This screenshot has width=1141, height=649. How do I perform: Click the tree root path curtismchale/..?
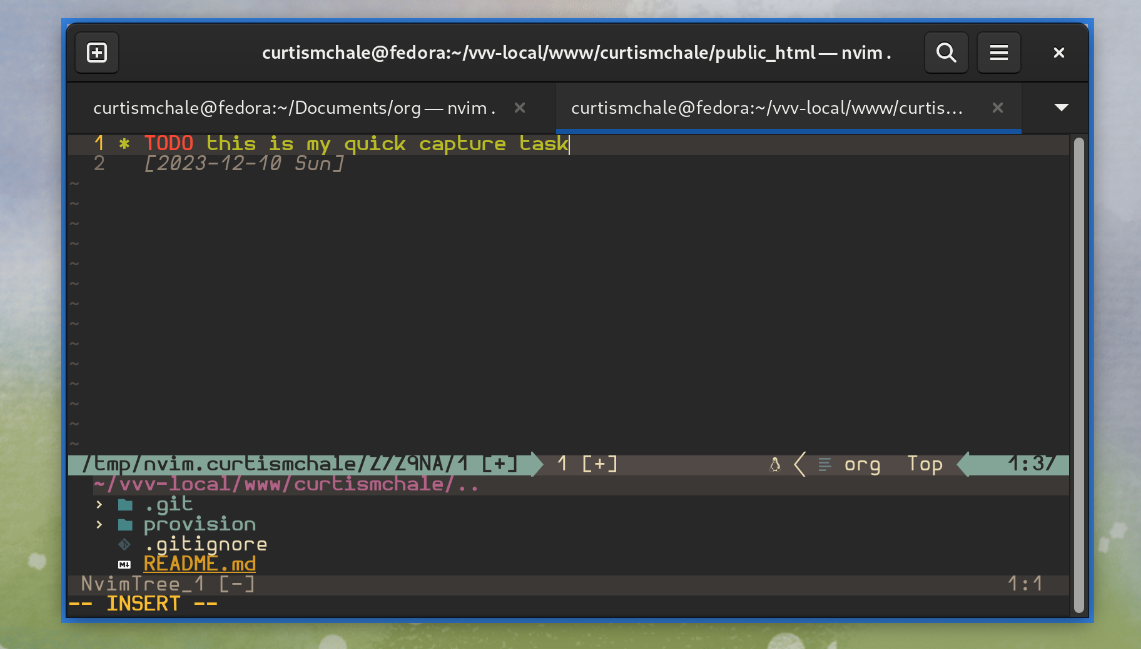[x=286, y=485]
